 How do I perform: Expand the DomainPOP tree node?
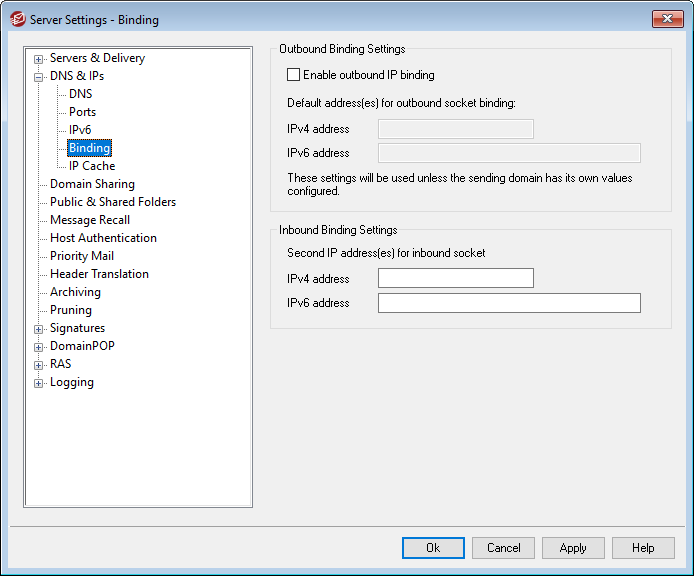[x=39, y=347]
